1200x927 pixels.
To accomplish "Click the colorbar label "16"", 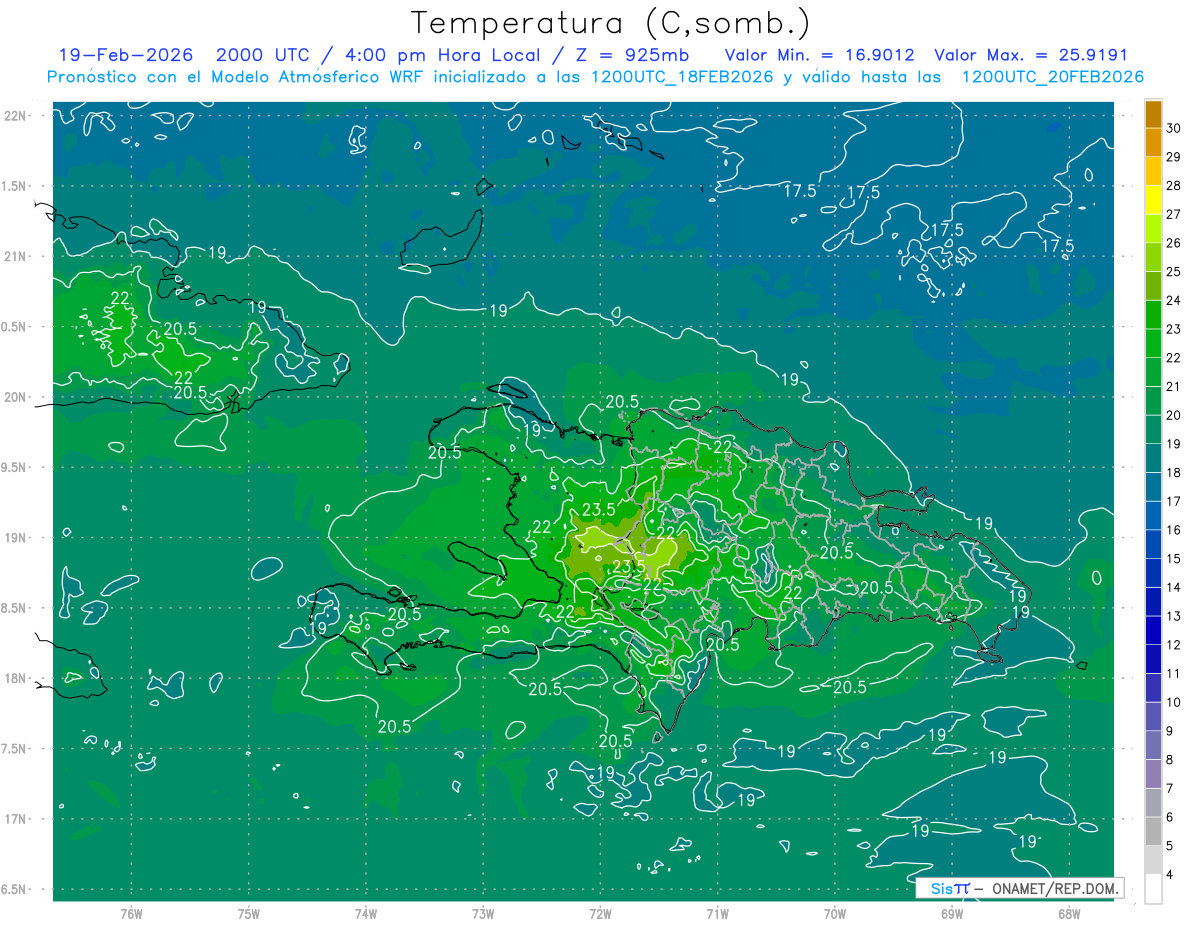I will pyautogui.click(x=1174, y=530).
